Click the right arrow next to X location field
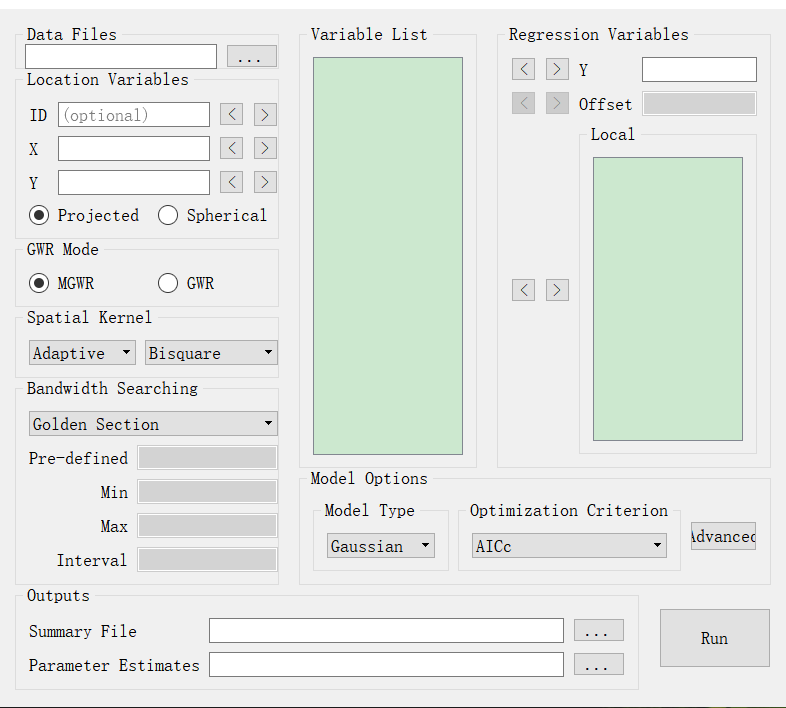The width and height of the screenshot is (786, 708). click(265, 148)
